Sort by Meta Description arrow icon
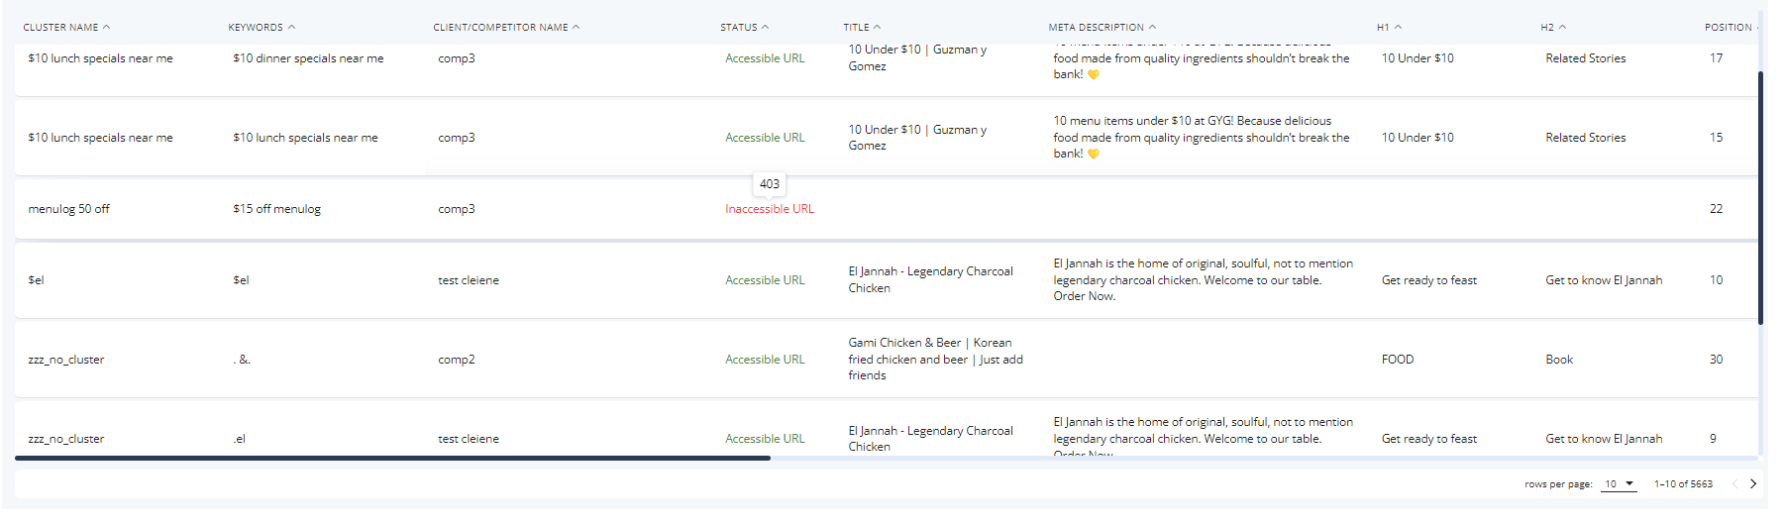This screenshot has height=514, width=1785. pos(1153,27)
